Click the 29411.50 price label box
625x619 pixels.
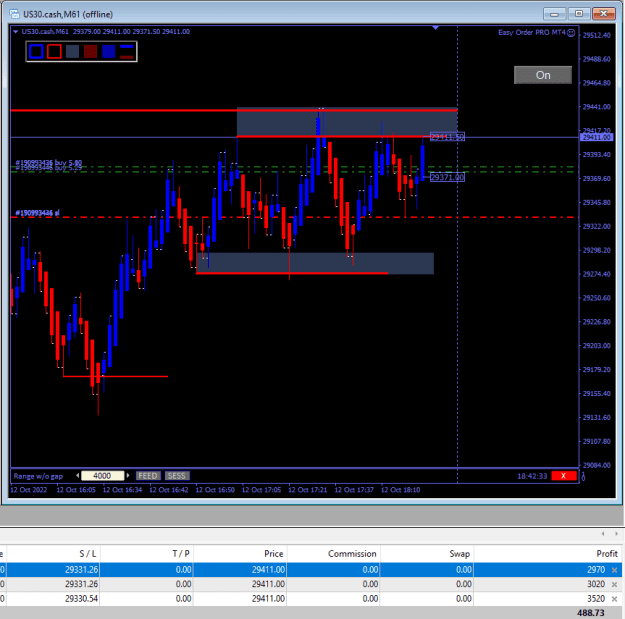(447, 137)
